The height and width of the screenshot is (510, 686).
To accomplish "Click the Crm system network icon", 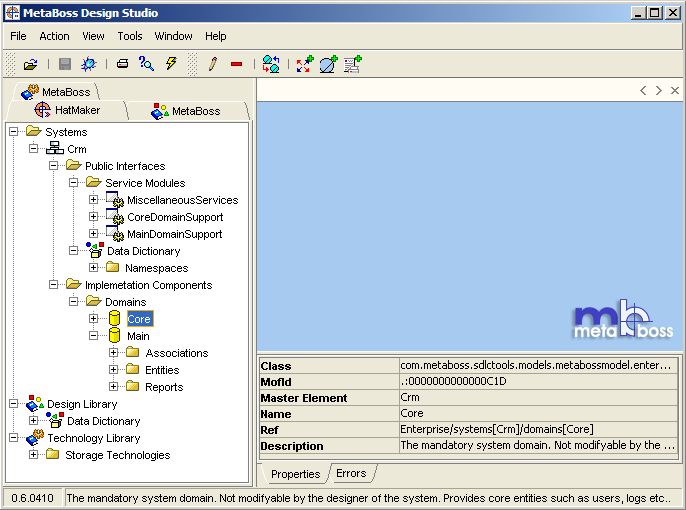I will [55, 148].
